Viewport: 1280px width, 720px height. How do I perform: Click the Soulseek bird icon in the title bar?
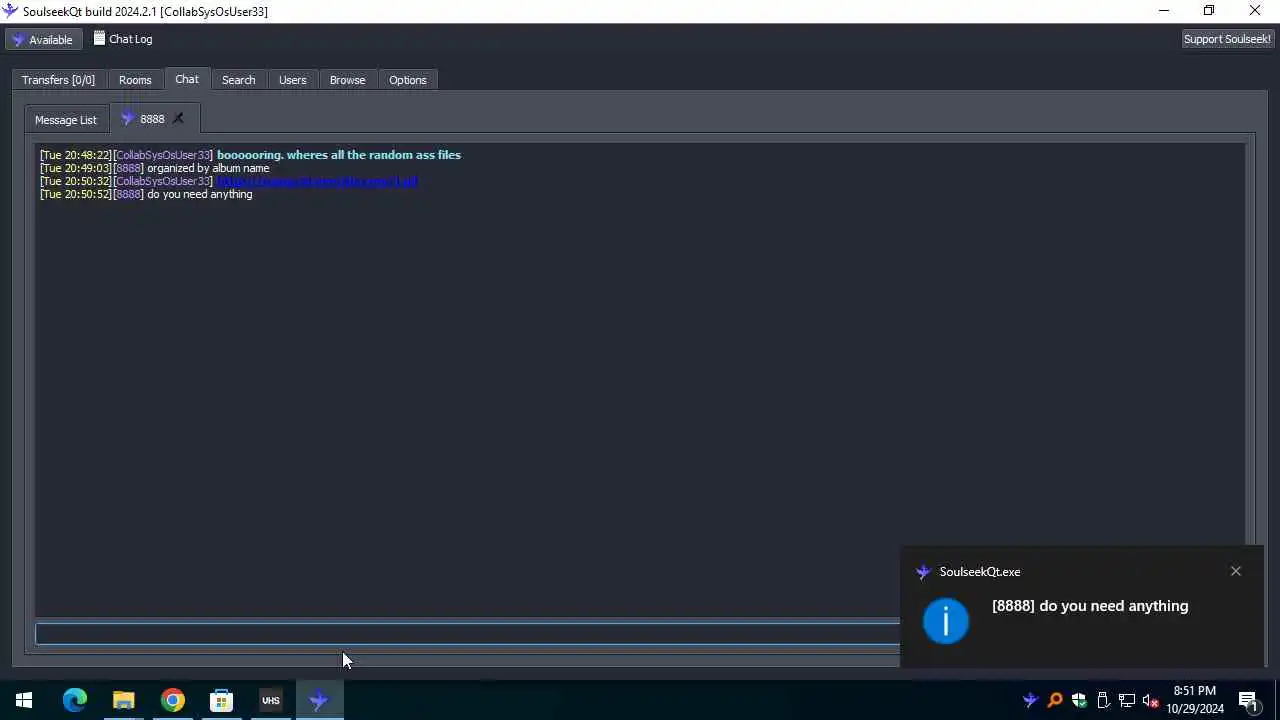coord(10,11)
